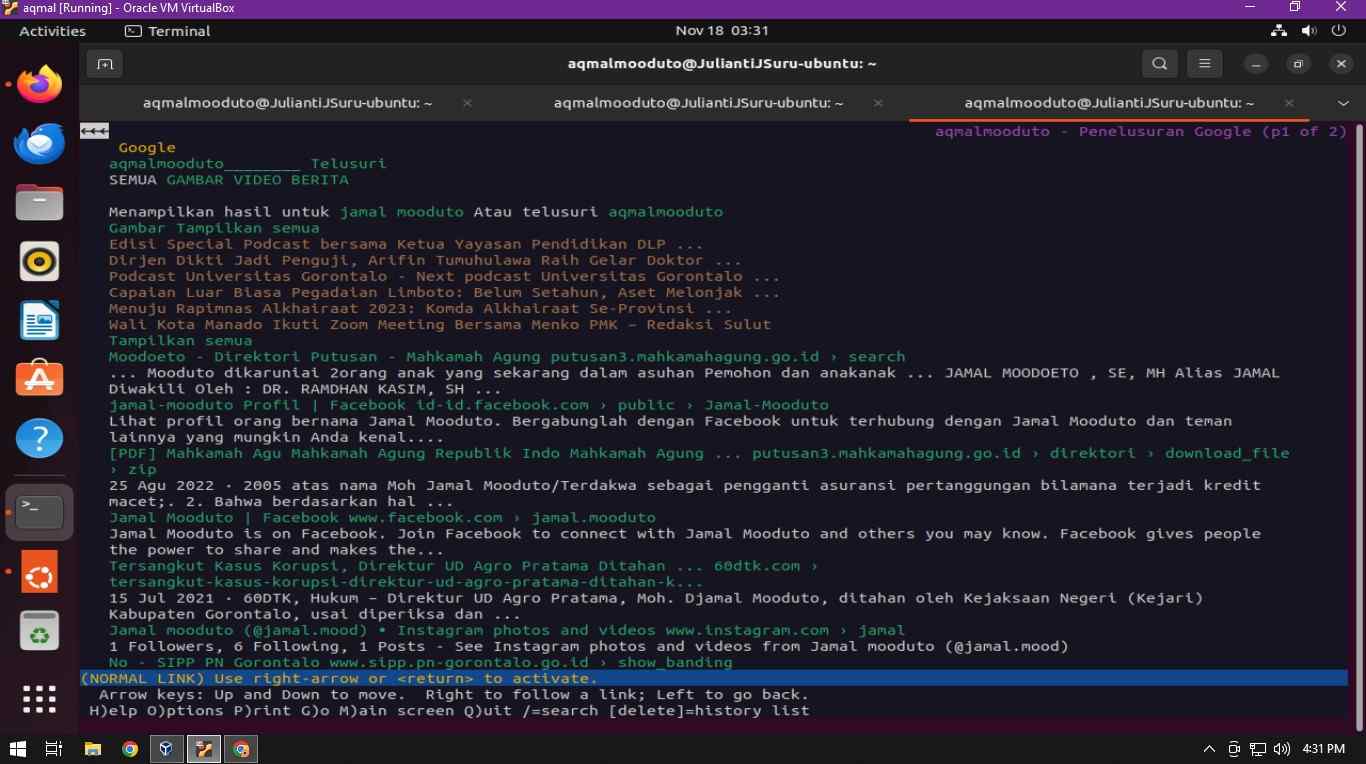Open 'Capaian Luar Biasa Pegadaian Limboto' link
The image size is (1366, 764).
[x=444, y=293]
